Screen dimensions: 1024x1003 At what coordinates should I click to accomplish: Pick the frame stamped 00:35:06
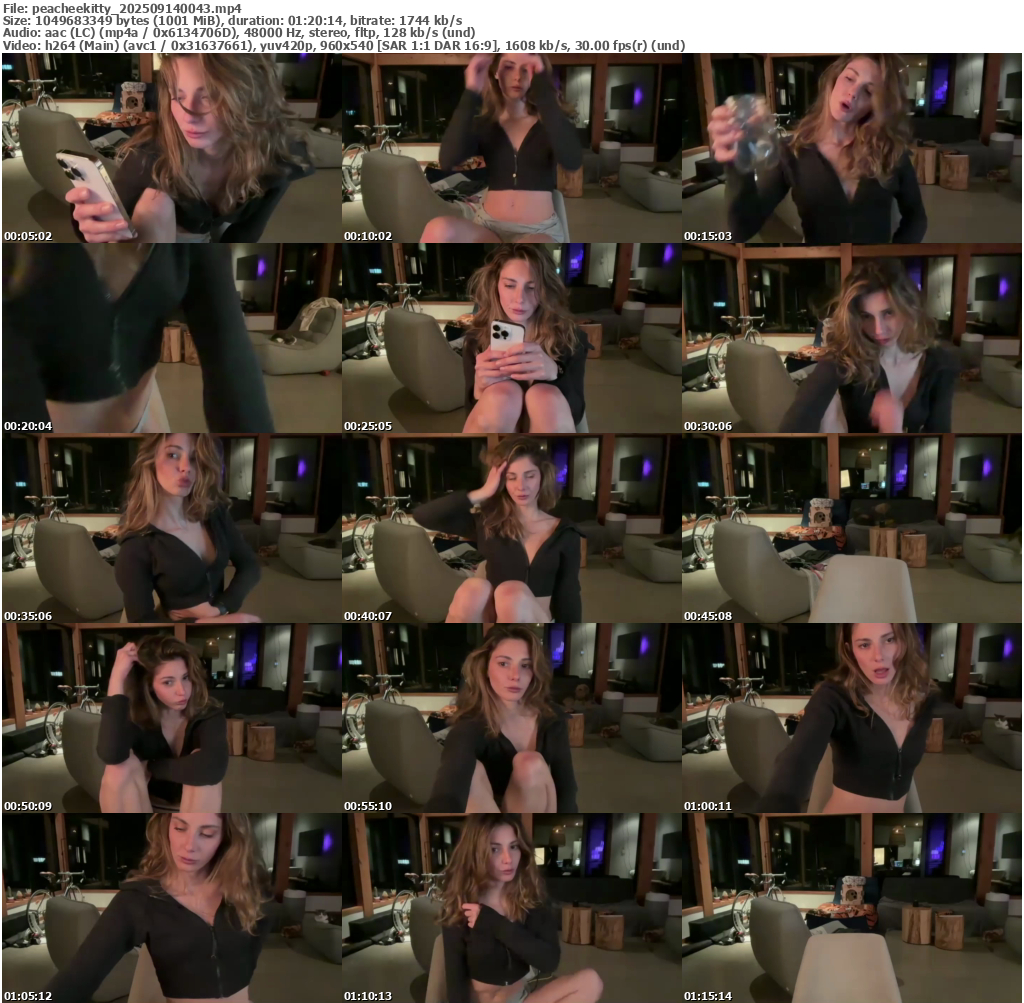pos(171,528)
